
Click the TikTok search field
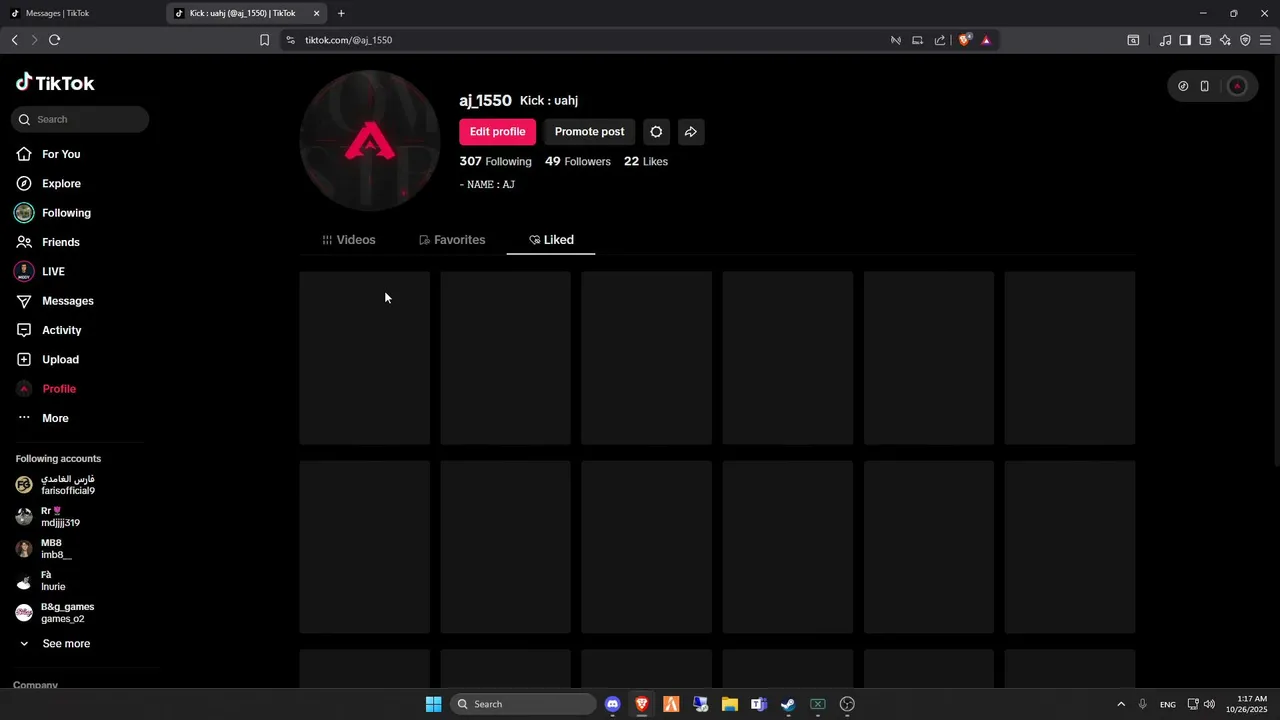pos(80,119)
